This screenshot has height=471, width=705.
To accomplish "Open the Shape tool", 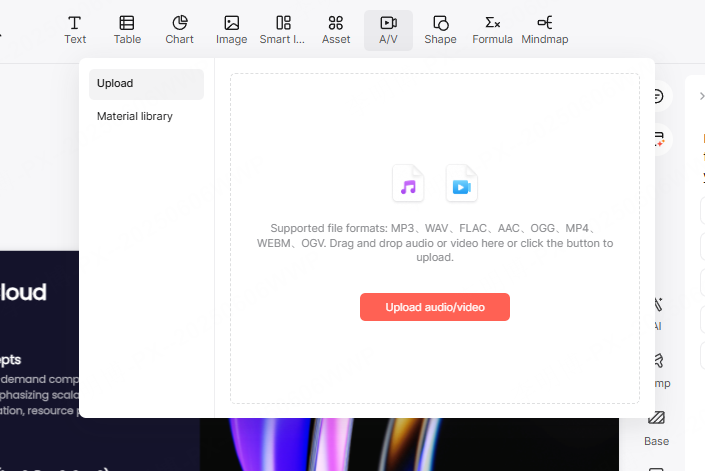I will [440, 30].
